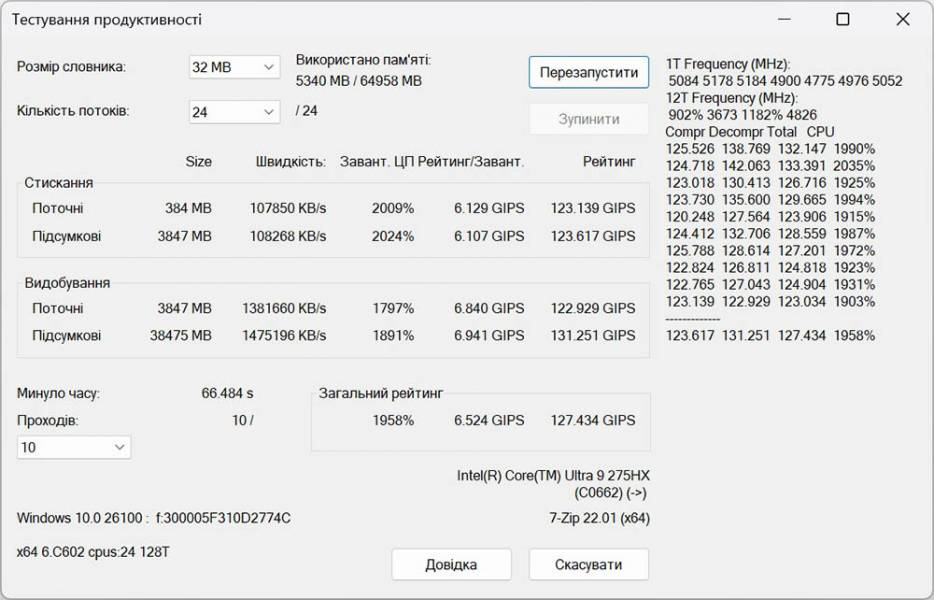Click the Стискання group label
This screenshot has height=600, width=934.
pos(59,183)
